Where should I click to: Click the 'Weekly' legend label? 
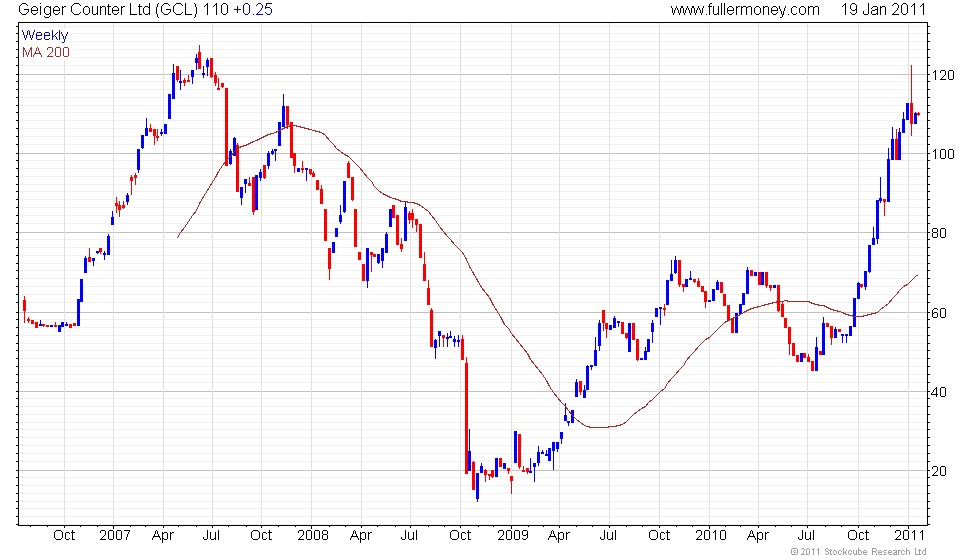pyautogui.click(x=45, y=36)
